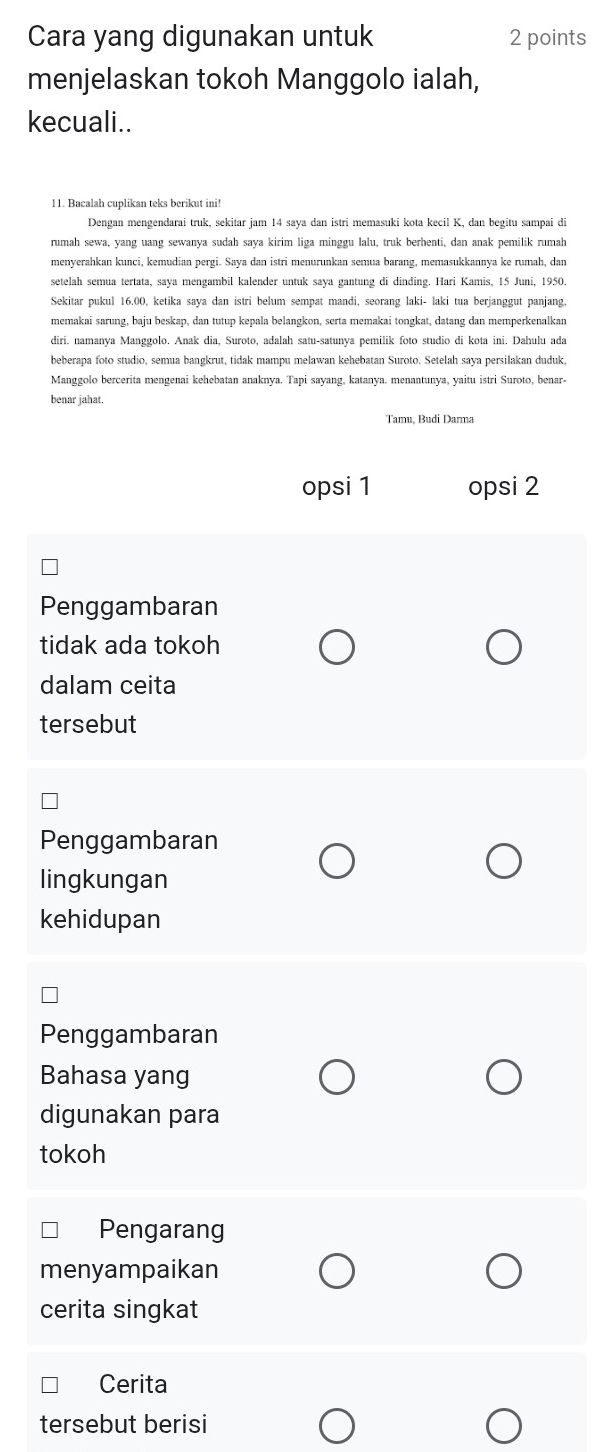Image resolution: width=615 pixels, height=1452 pixels.
Task: Select opsi 1 for "Penggambaran tidak ada tokoh"
Action: (x=337, y=647)
